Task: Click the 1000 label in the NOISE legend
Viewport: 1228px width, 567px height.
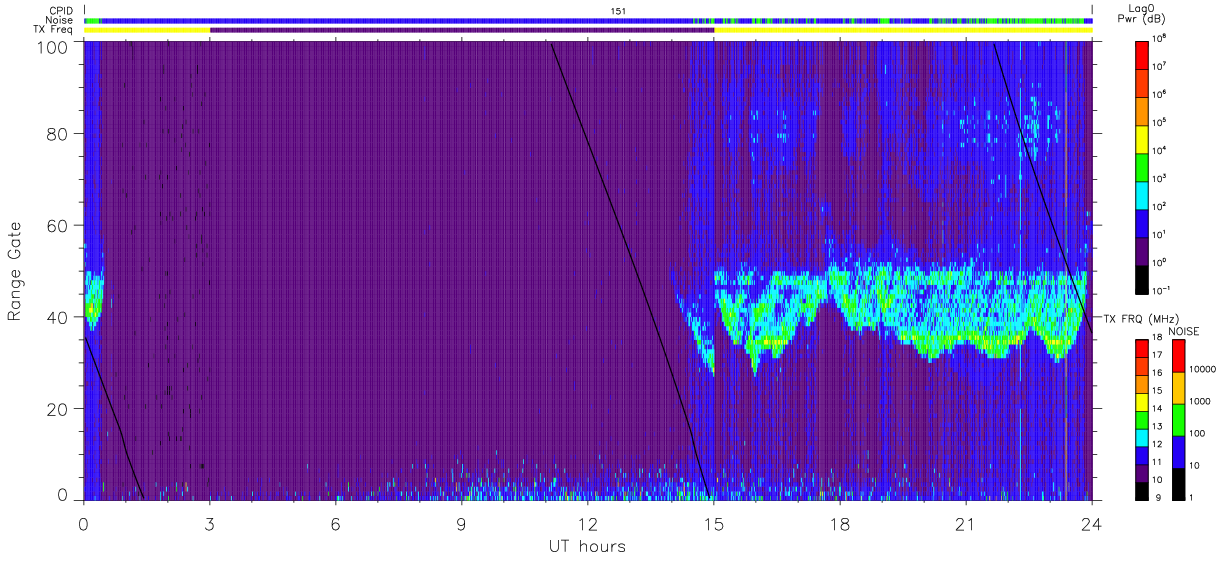Action: [1201, 401]
